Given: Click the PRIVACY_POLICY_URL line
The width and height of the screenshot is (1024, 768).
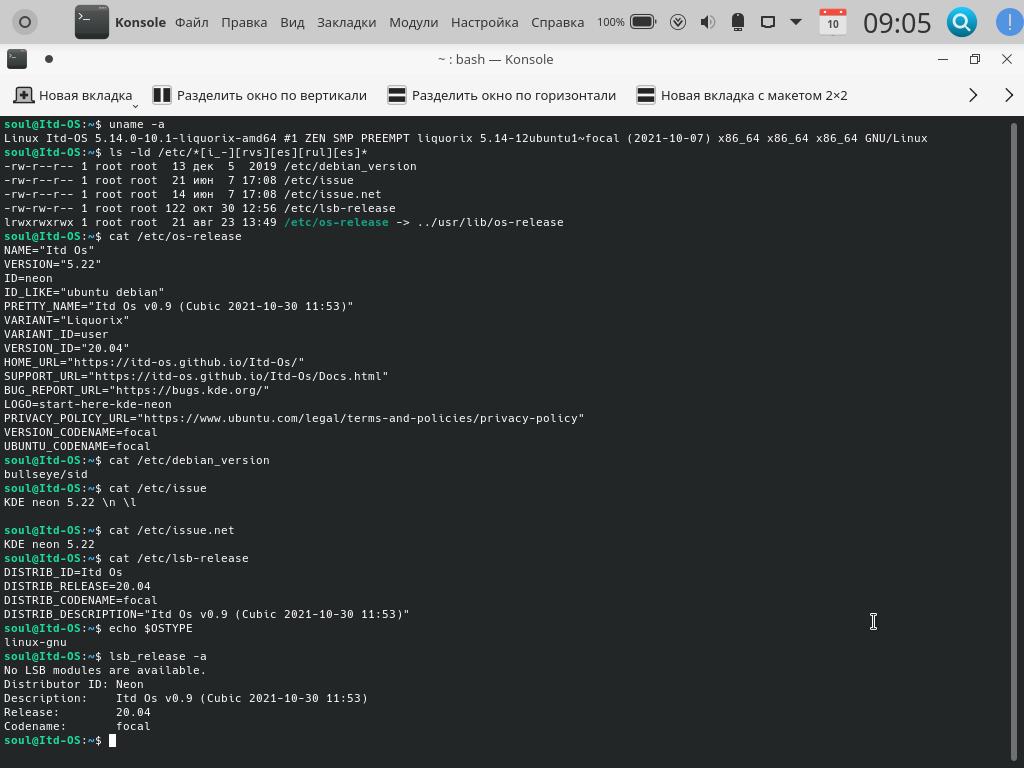Looking at the screenshot, I should [294, 419].
